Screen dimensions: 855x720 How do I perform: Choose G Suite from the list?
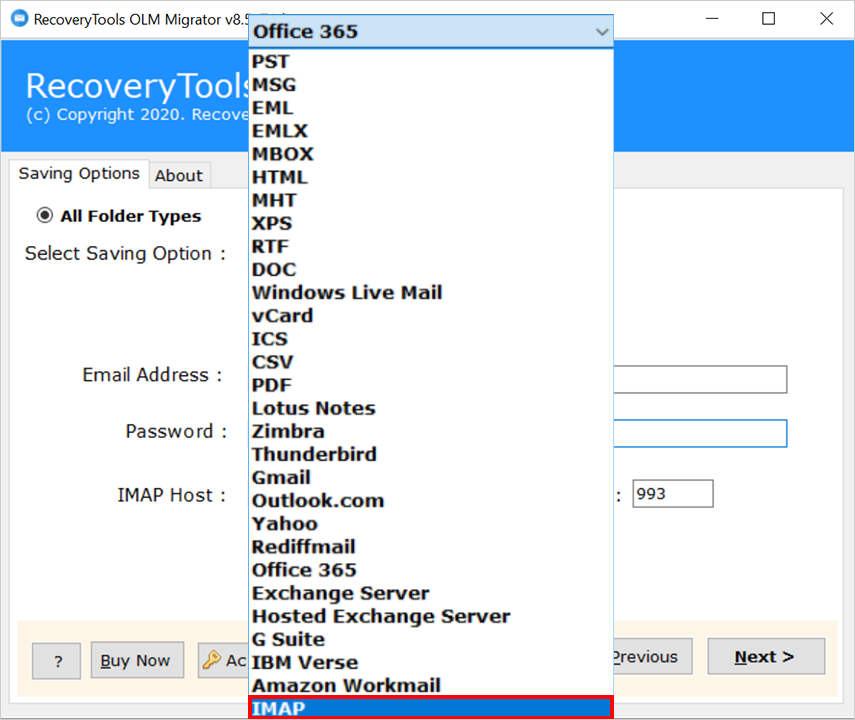pyautogui.click(x=431, y=639)
